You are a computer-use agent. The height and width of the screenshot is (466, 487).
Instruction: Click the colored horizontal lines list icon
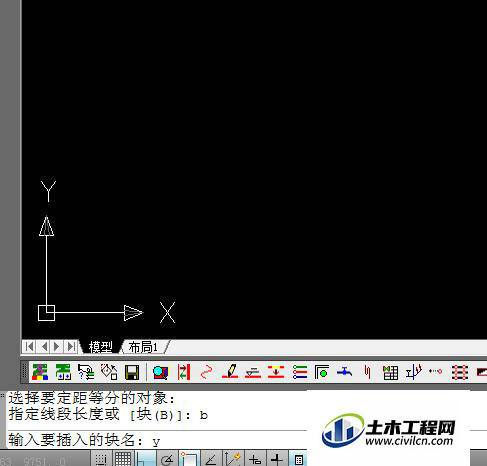point(299,372)
